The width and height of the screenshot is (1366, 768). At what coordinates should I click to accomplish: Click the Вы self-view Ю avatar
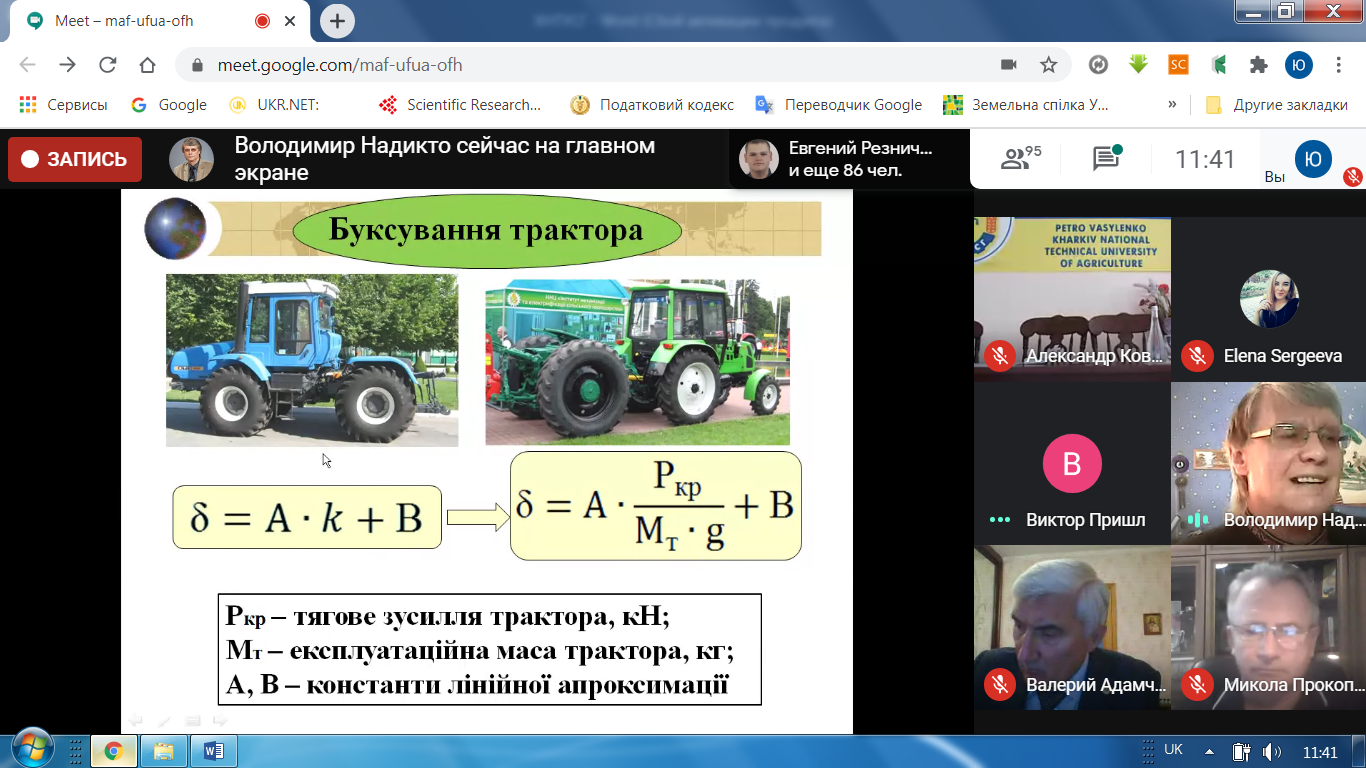(1314, 159)
